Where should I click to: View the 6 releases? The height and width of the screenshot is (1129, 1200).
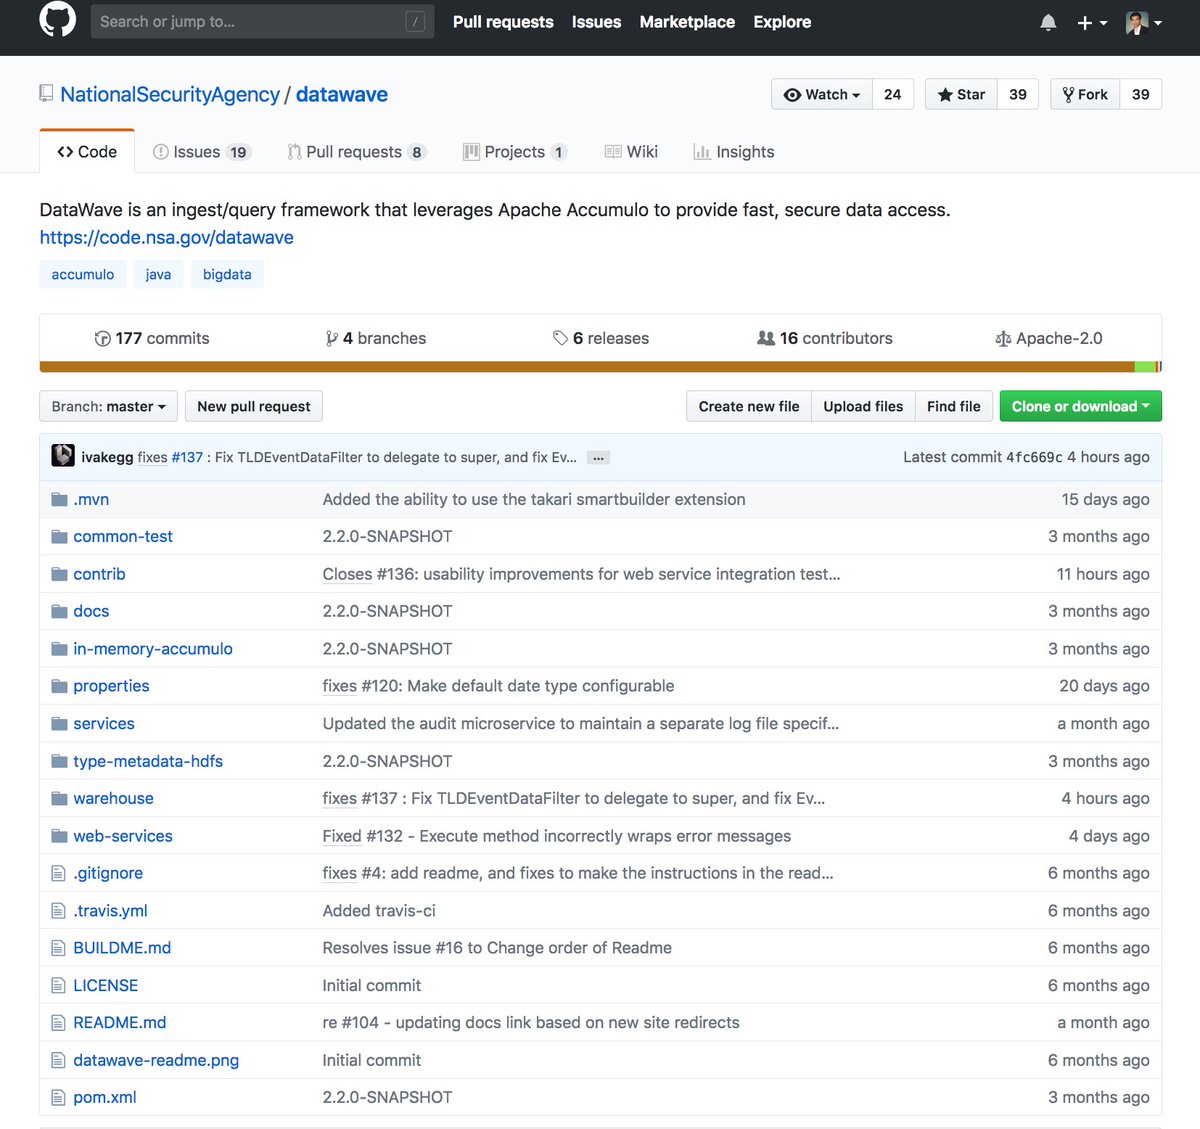601,338
